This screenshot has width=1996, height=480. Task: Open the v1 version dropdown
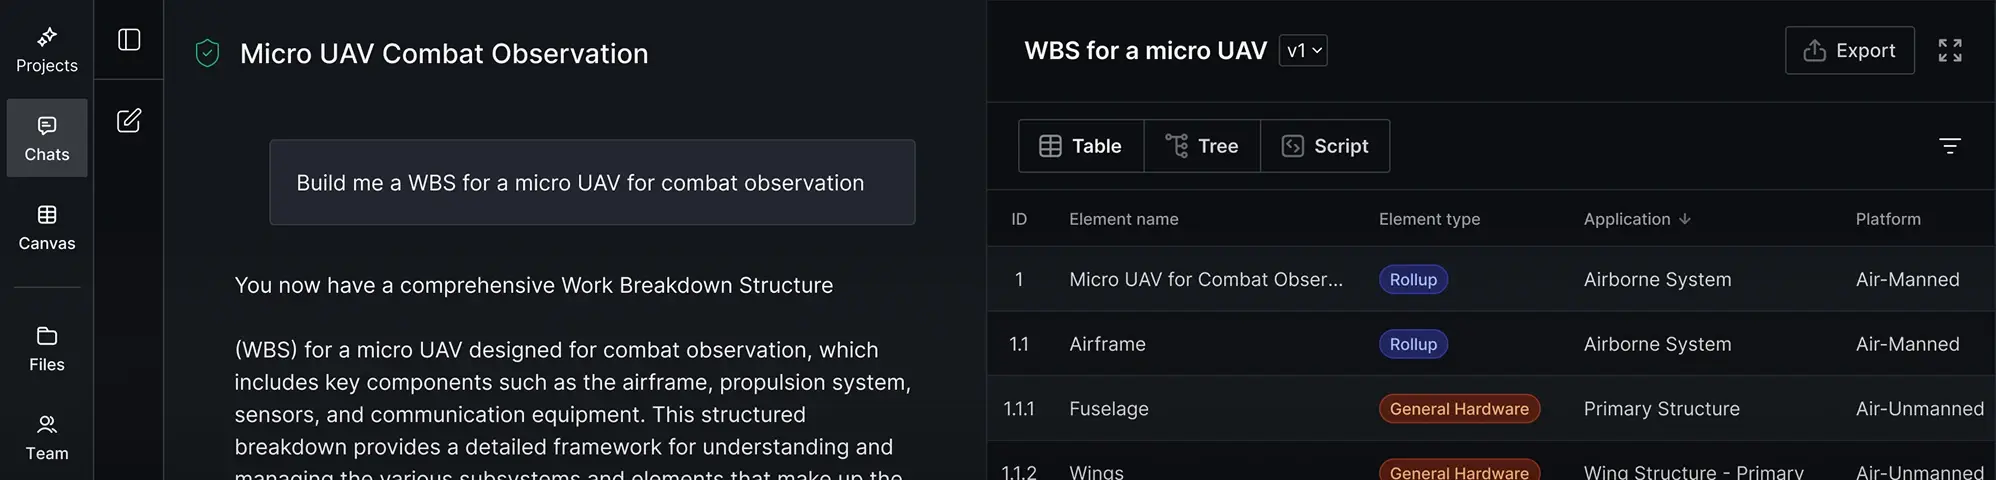[x=1303, y=51]
